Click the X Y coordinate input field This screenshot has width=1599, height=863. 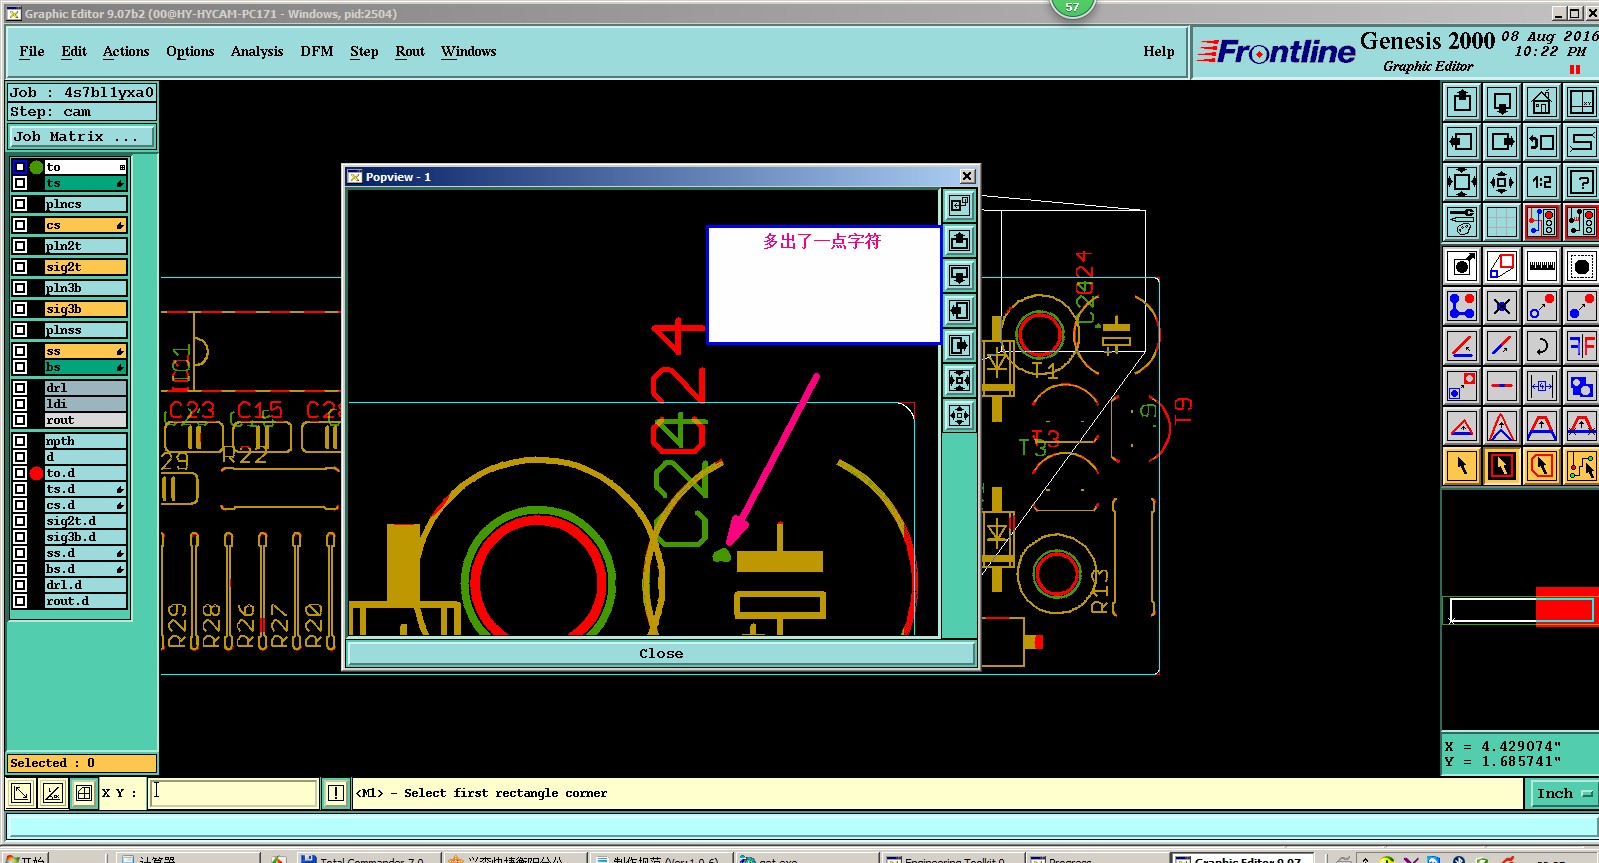[x=234, y=793]
